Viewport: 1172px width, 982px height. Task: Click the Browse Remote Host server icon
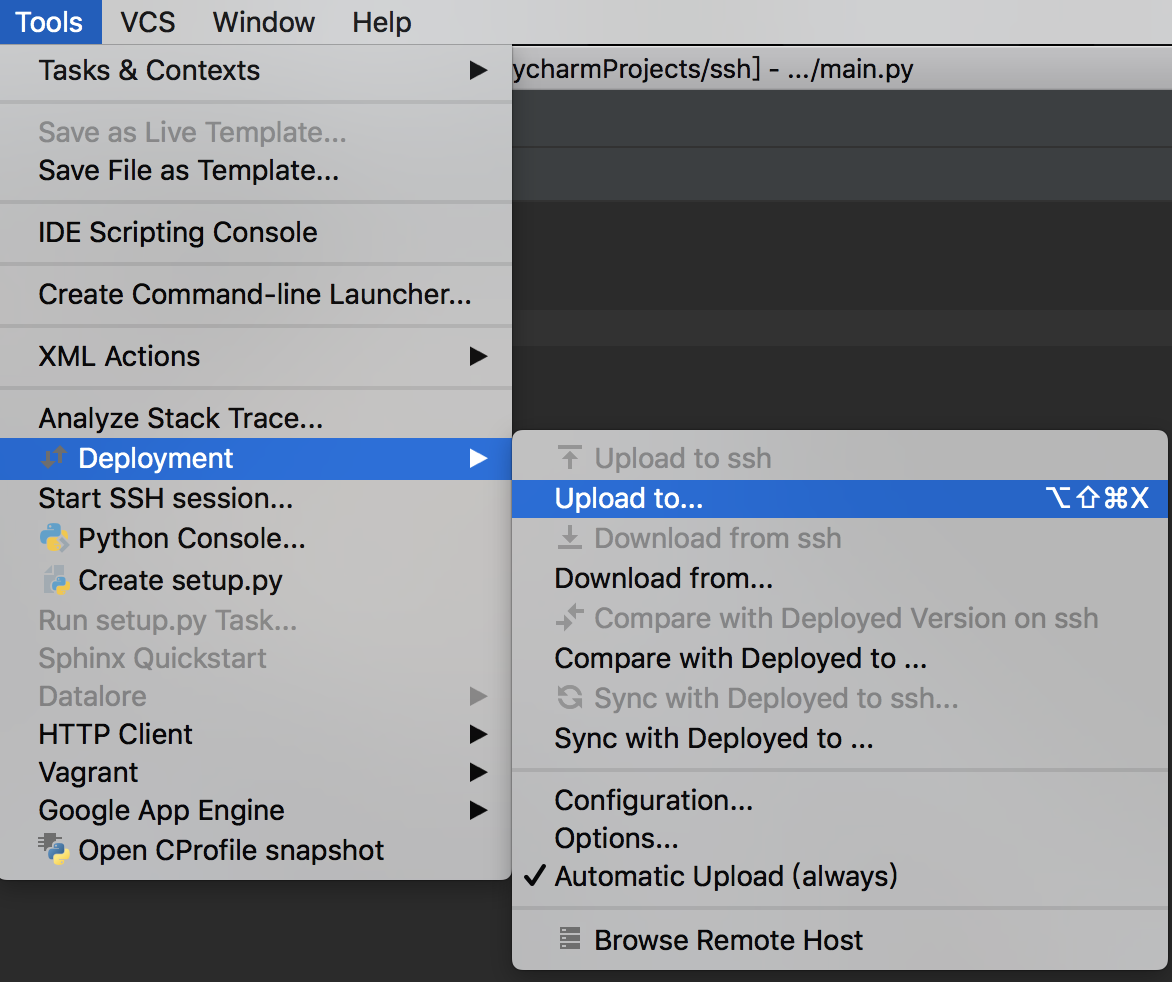[570, 939]
